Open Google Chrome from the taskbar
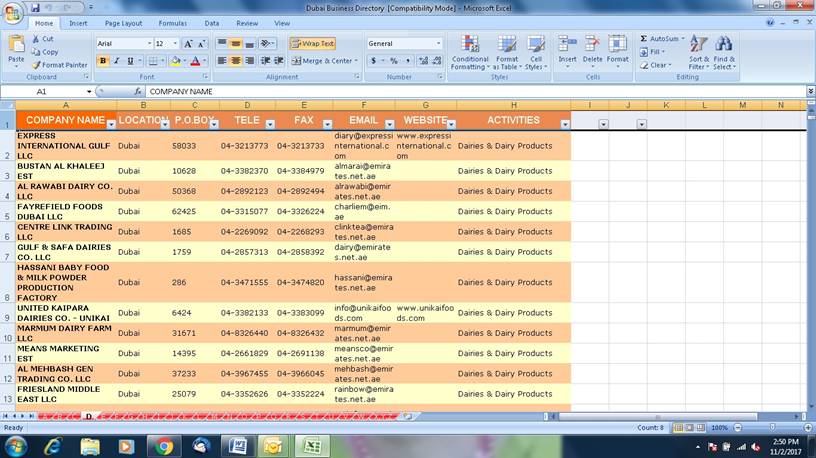Image resolution: width=816 pixels, height=458 pixels. click(x=163, y=446)
